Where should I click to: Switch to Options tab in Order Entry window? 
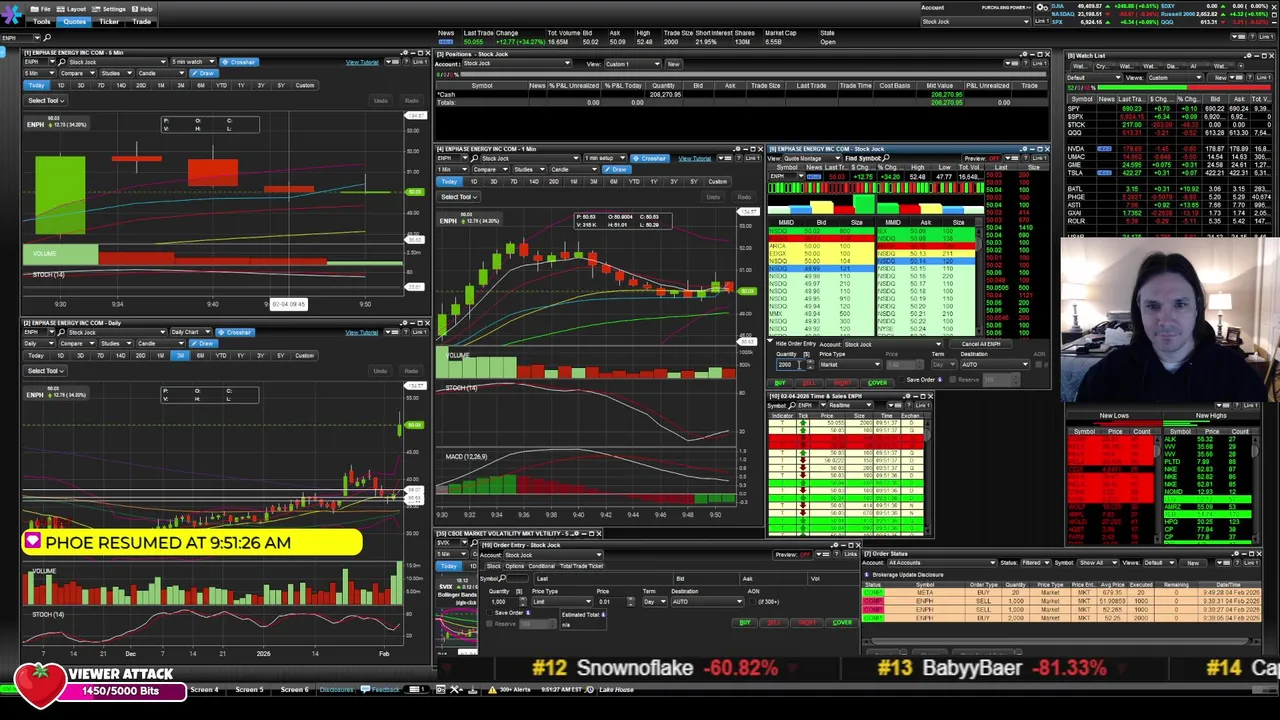point(514,566)
